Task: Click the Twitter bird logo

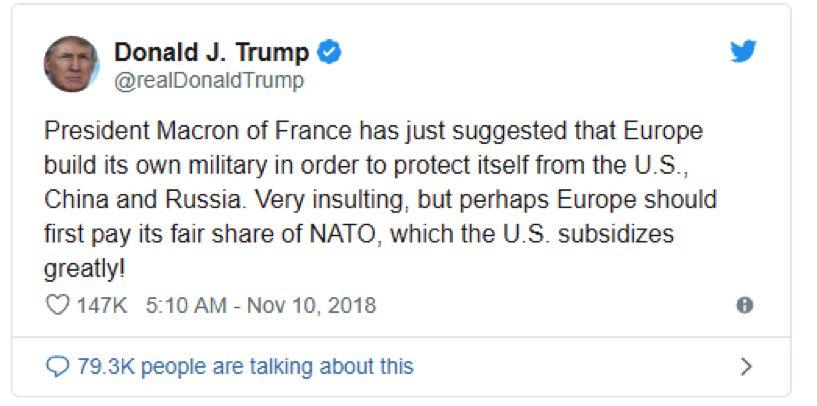Action: pos(743,52)
